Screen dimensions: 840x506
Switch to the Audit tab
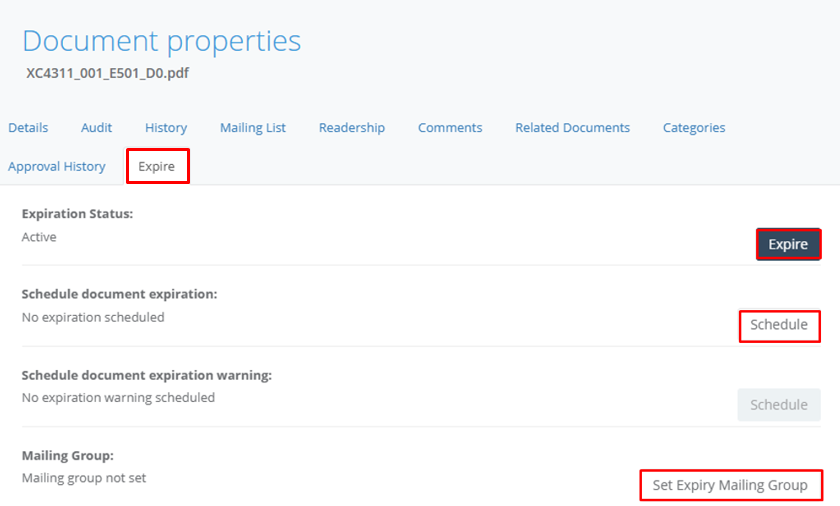click(96, 127)
